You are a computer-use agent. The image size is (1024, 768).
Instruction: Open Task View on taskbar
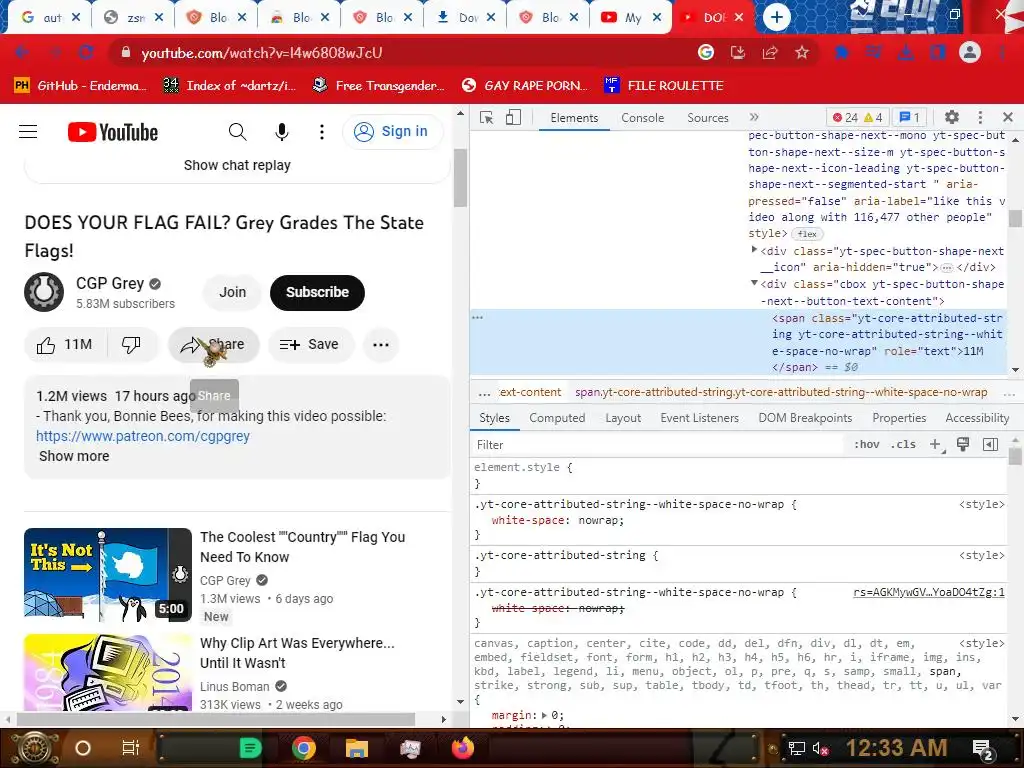click(x=131, y=748)
